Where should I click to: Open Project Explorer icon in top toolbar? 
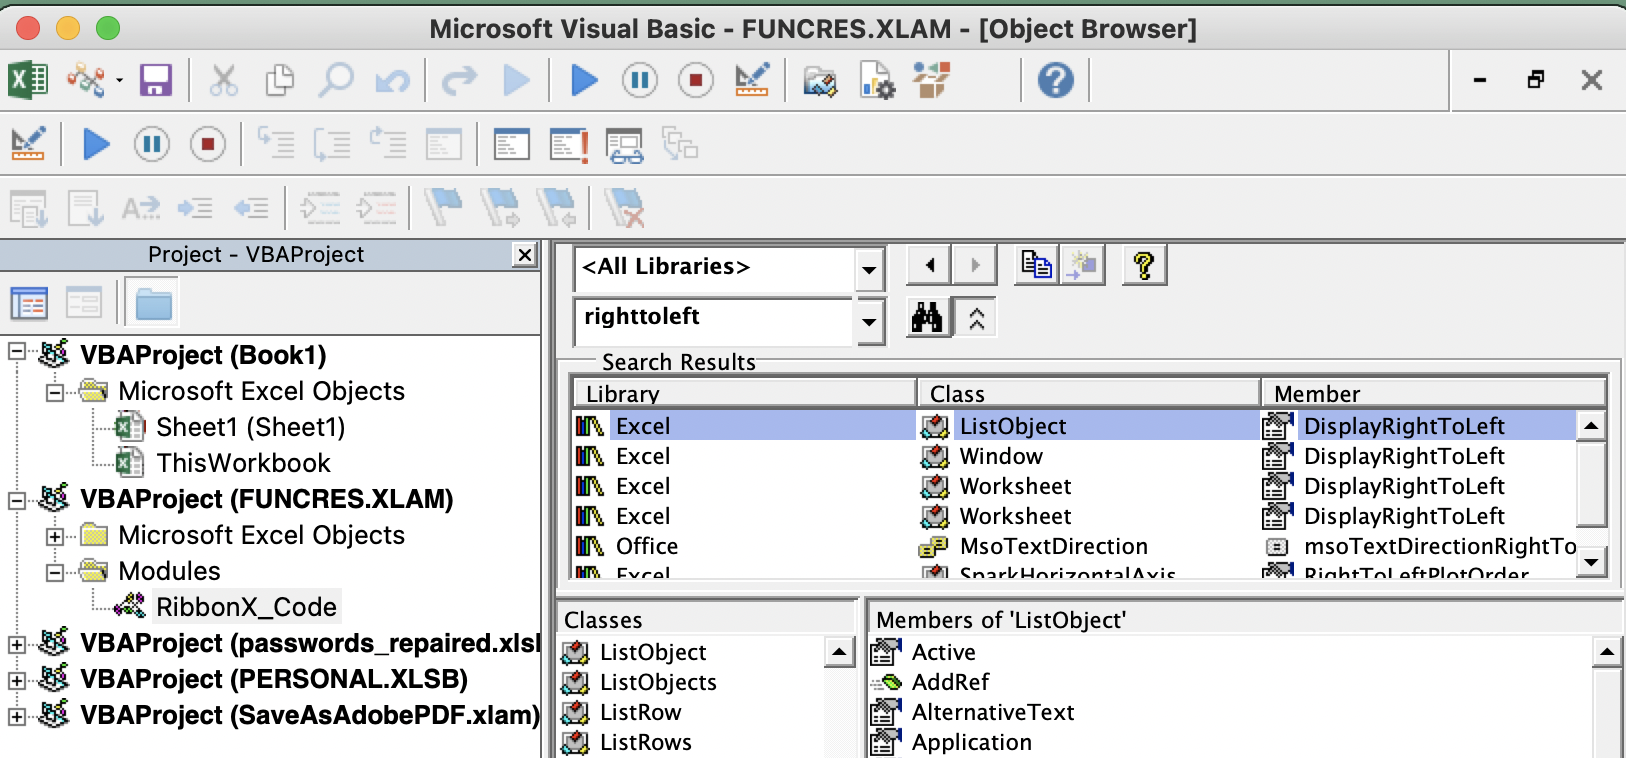tap(820, 80)
